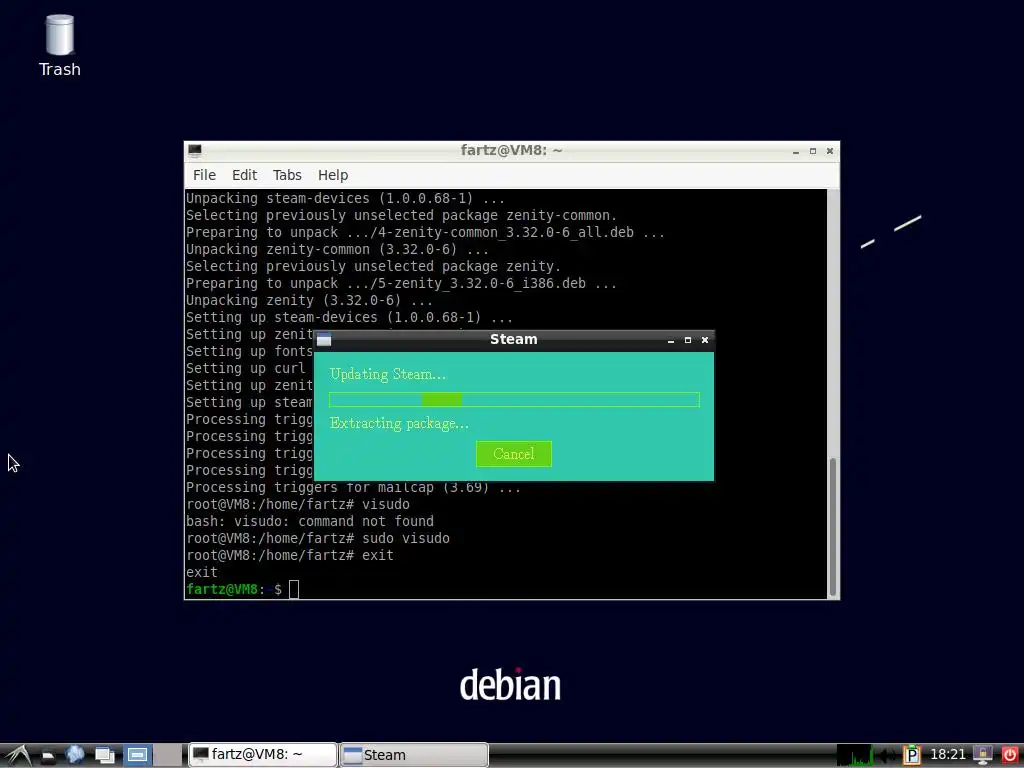Click the Steam dialog title-bar icon
Image resolution: width=1024 pixels, height=768 pixels.
(x=324, y=340)
